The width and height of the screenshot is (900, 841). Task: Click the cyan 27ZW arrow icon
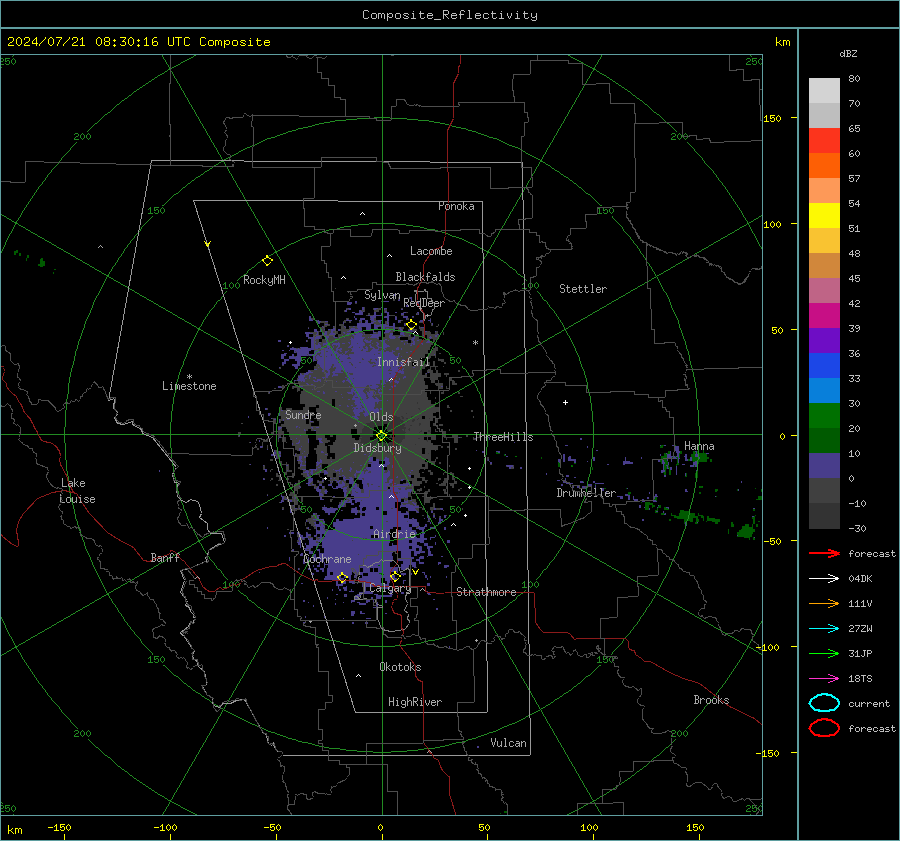pos(824,629)
